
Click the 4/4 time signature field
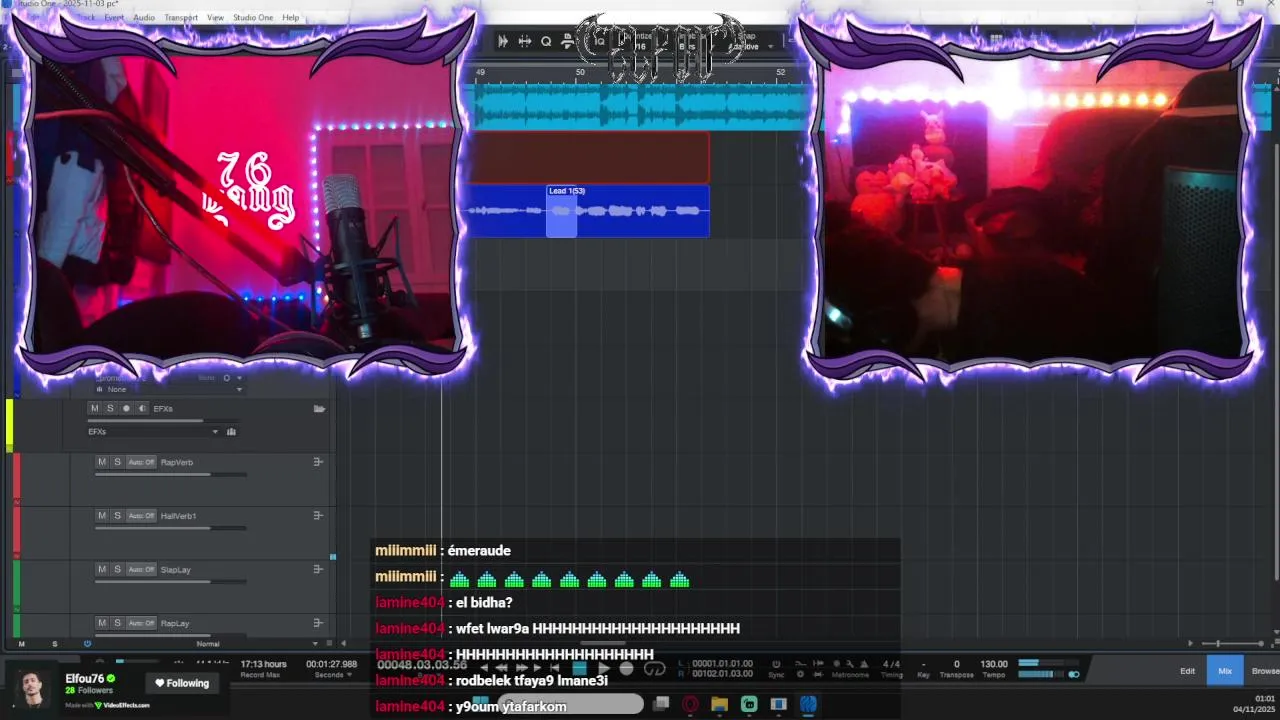click(x=891, y=664)
